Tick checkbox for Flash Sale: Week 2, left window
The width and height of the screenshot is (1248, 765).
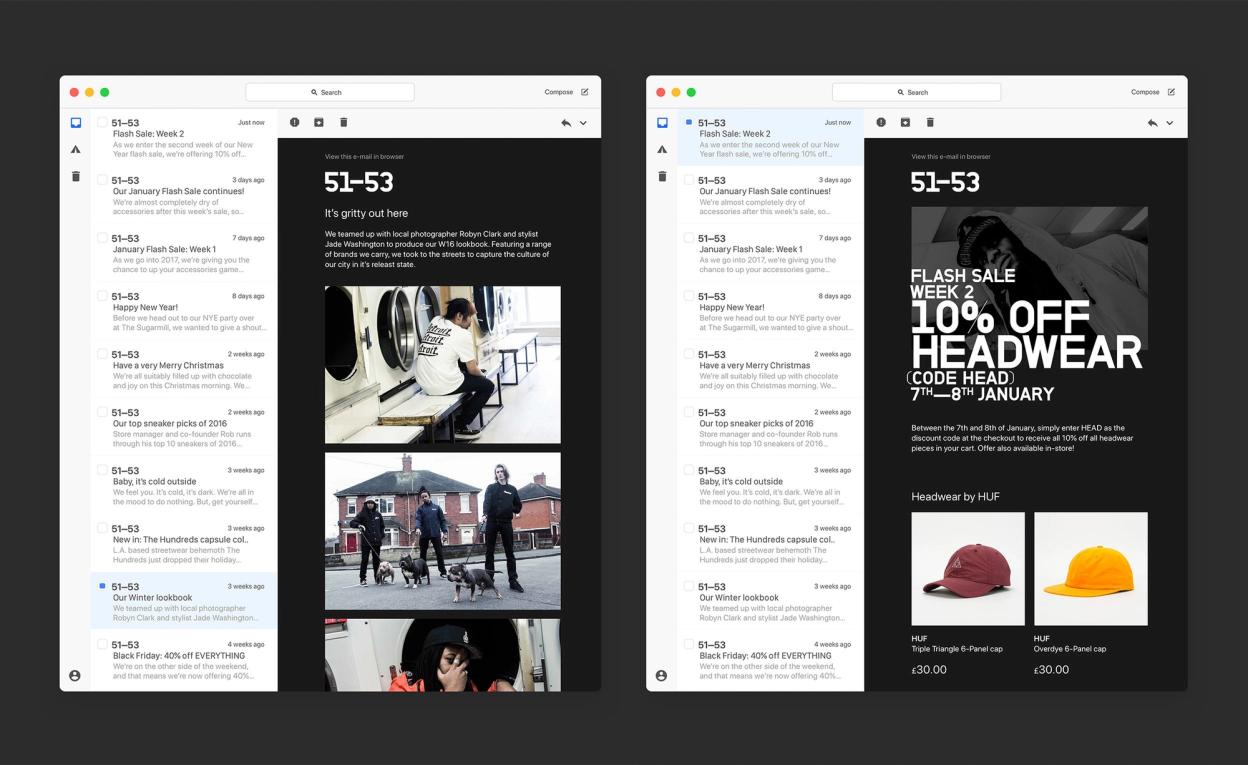point(102,122)
